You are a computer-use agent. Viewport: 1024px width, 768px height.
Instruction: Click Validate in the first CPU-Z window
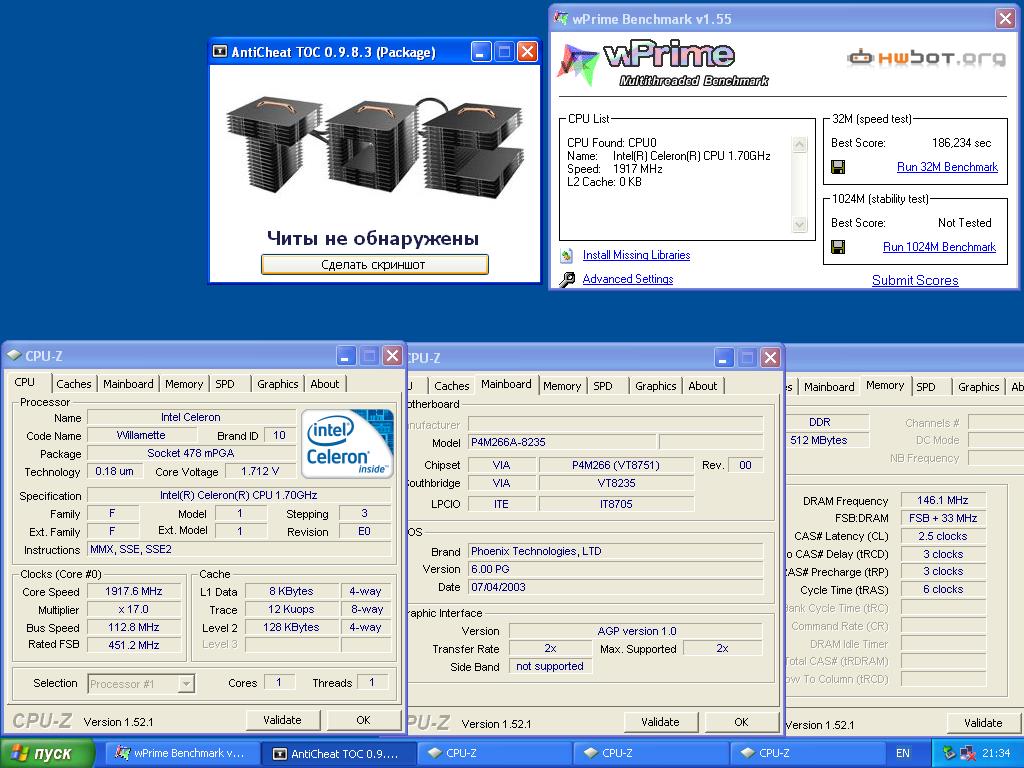[x=282, y=720]
